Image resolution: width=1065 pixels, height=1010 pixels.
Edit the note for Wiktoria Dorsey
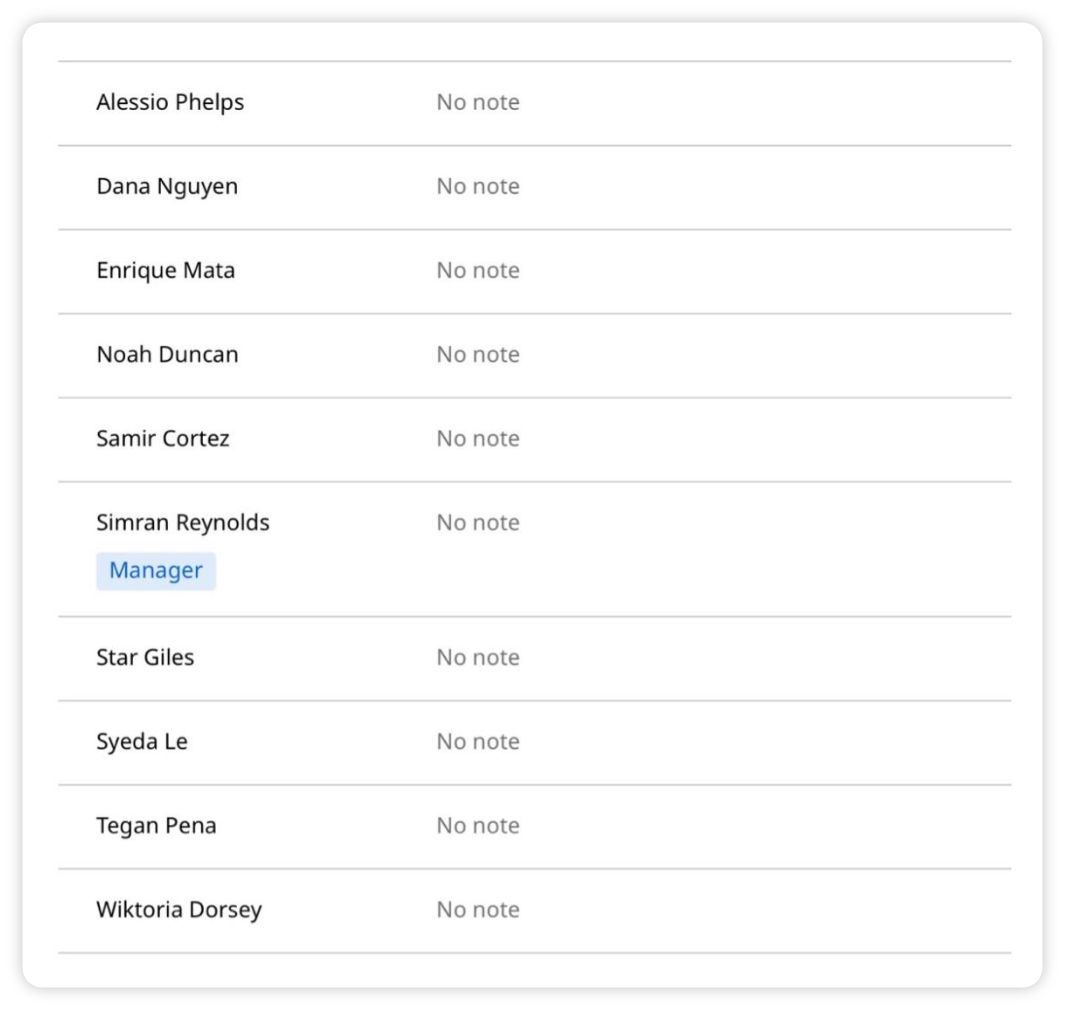pos(478,910)
